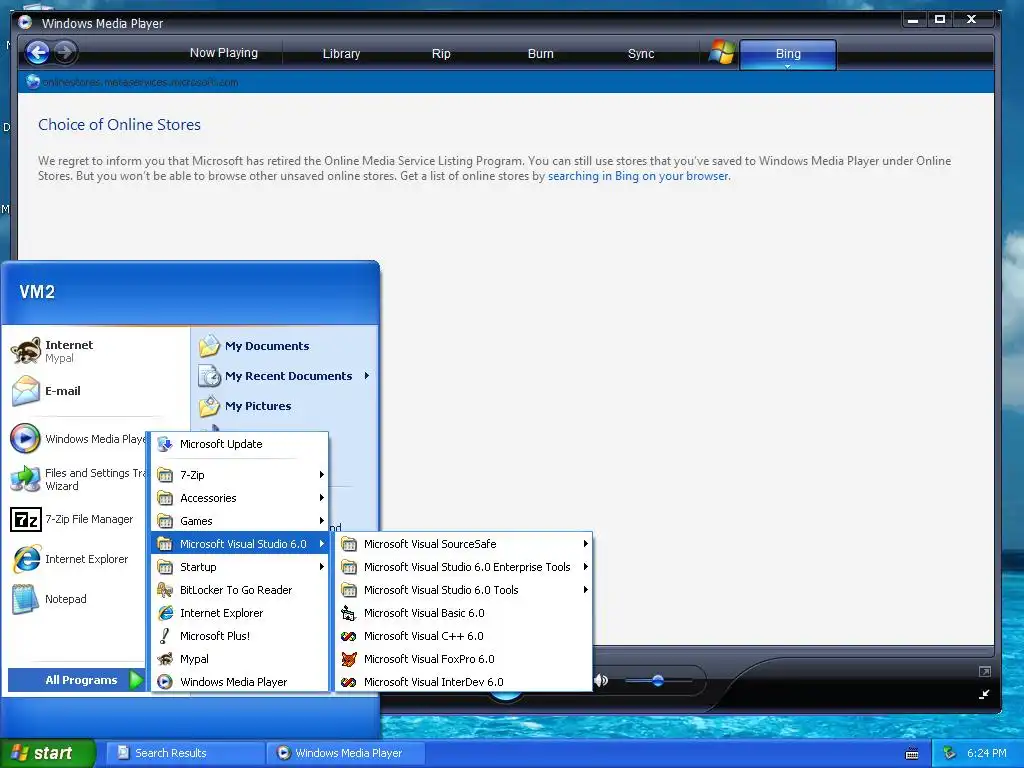The height and width of the screenshot is (768, 1024).
Task: Switch Media Player to compact mode
Action: [984, 694]
